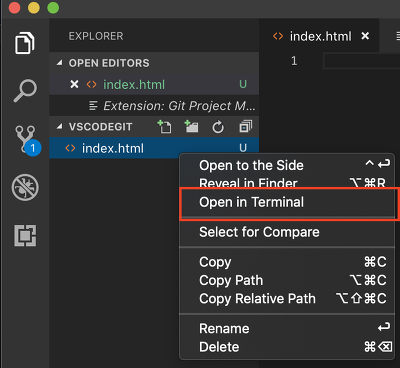Close the index.html editor tab
Viewport: 400px width, 368px height.
[365, 36]
